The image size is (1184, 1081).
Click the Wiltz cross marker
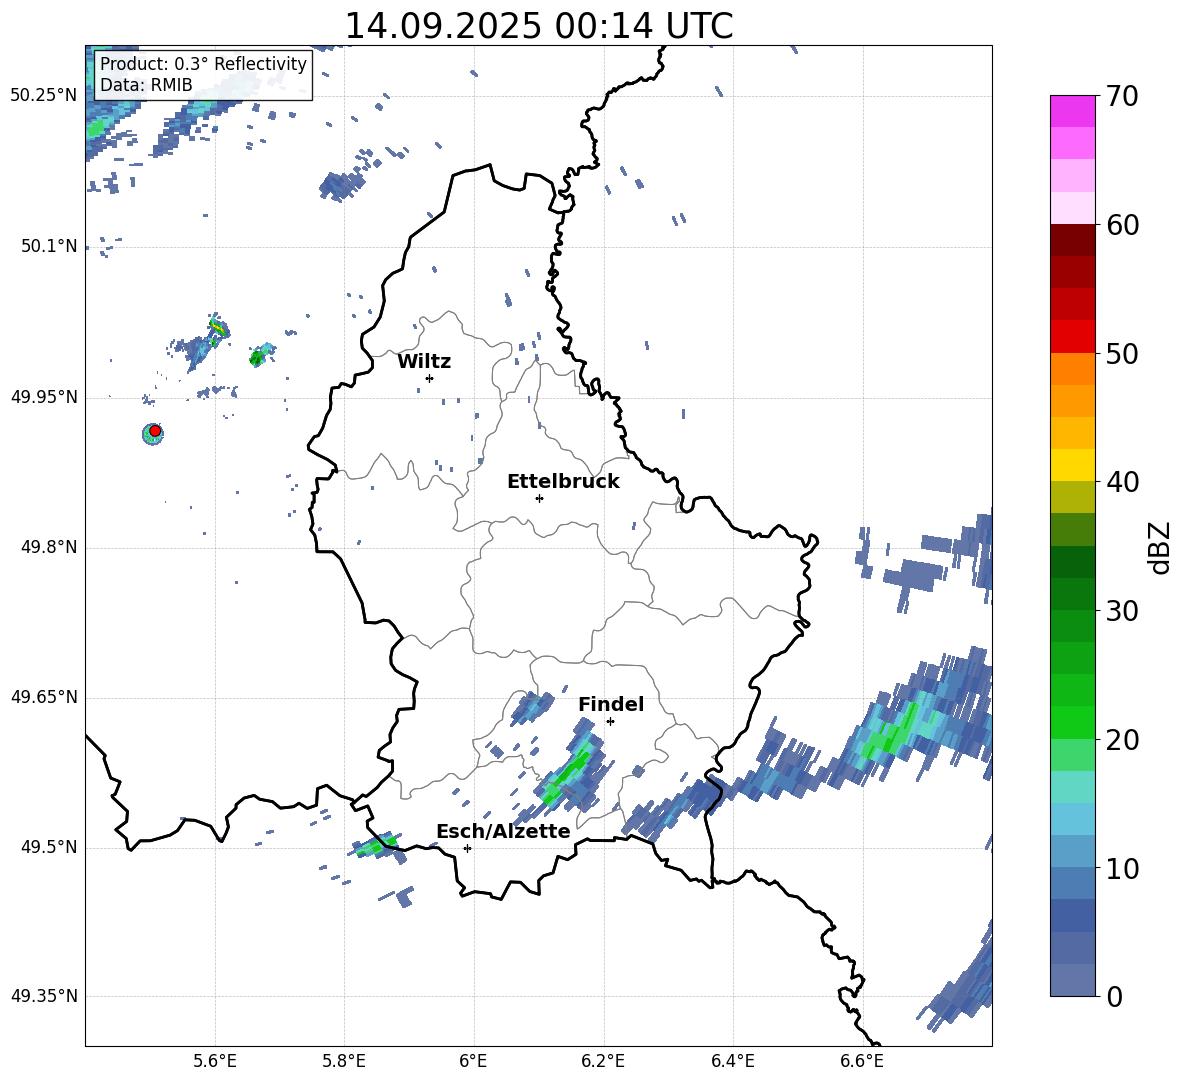(430, 378)
